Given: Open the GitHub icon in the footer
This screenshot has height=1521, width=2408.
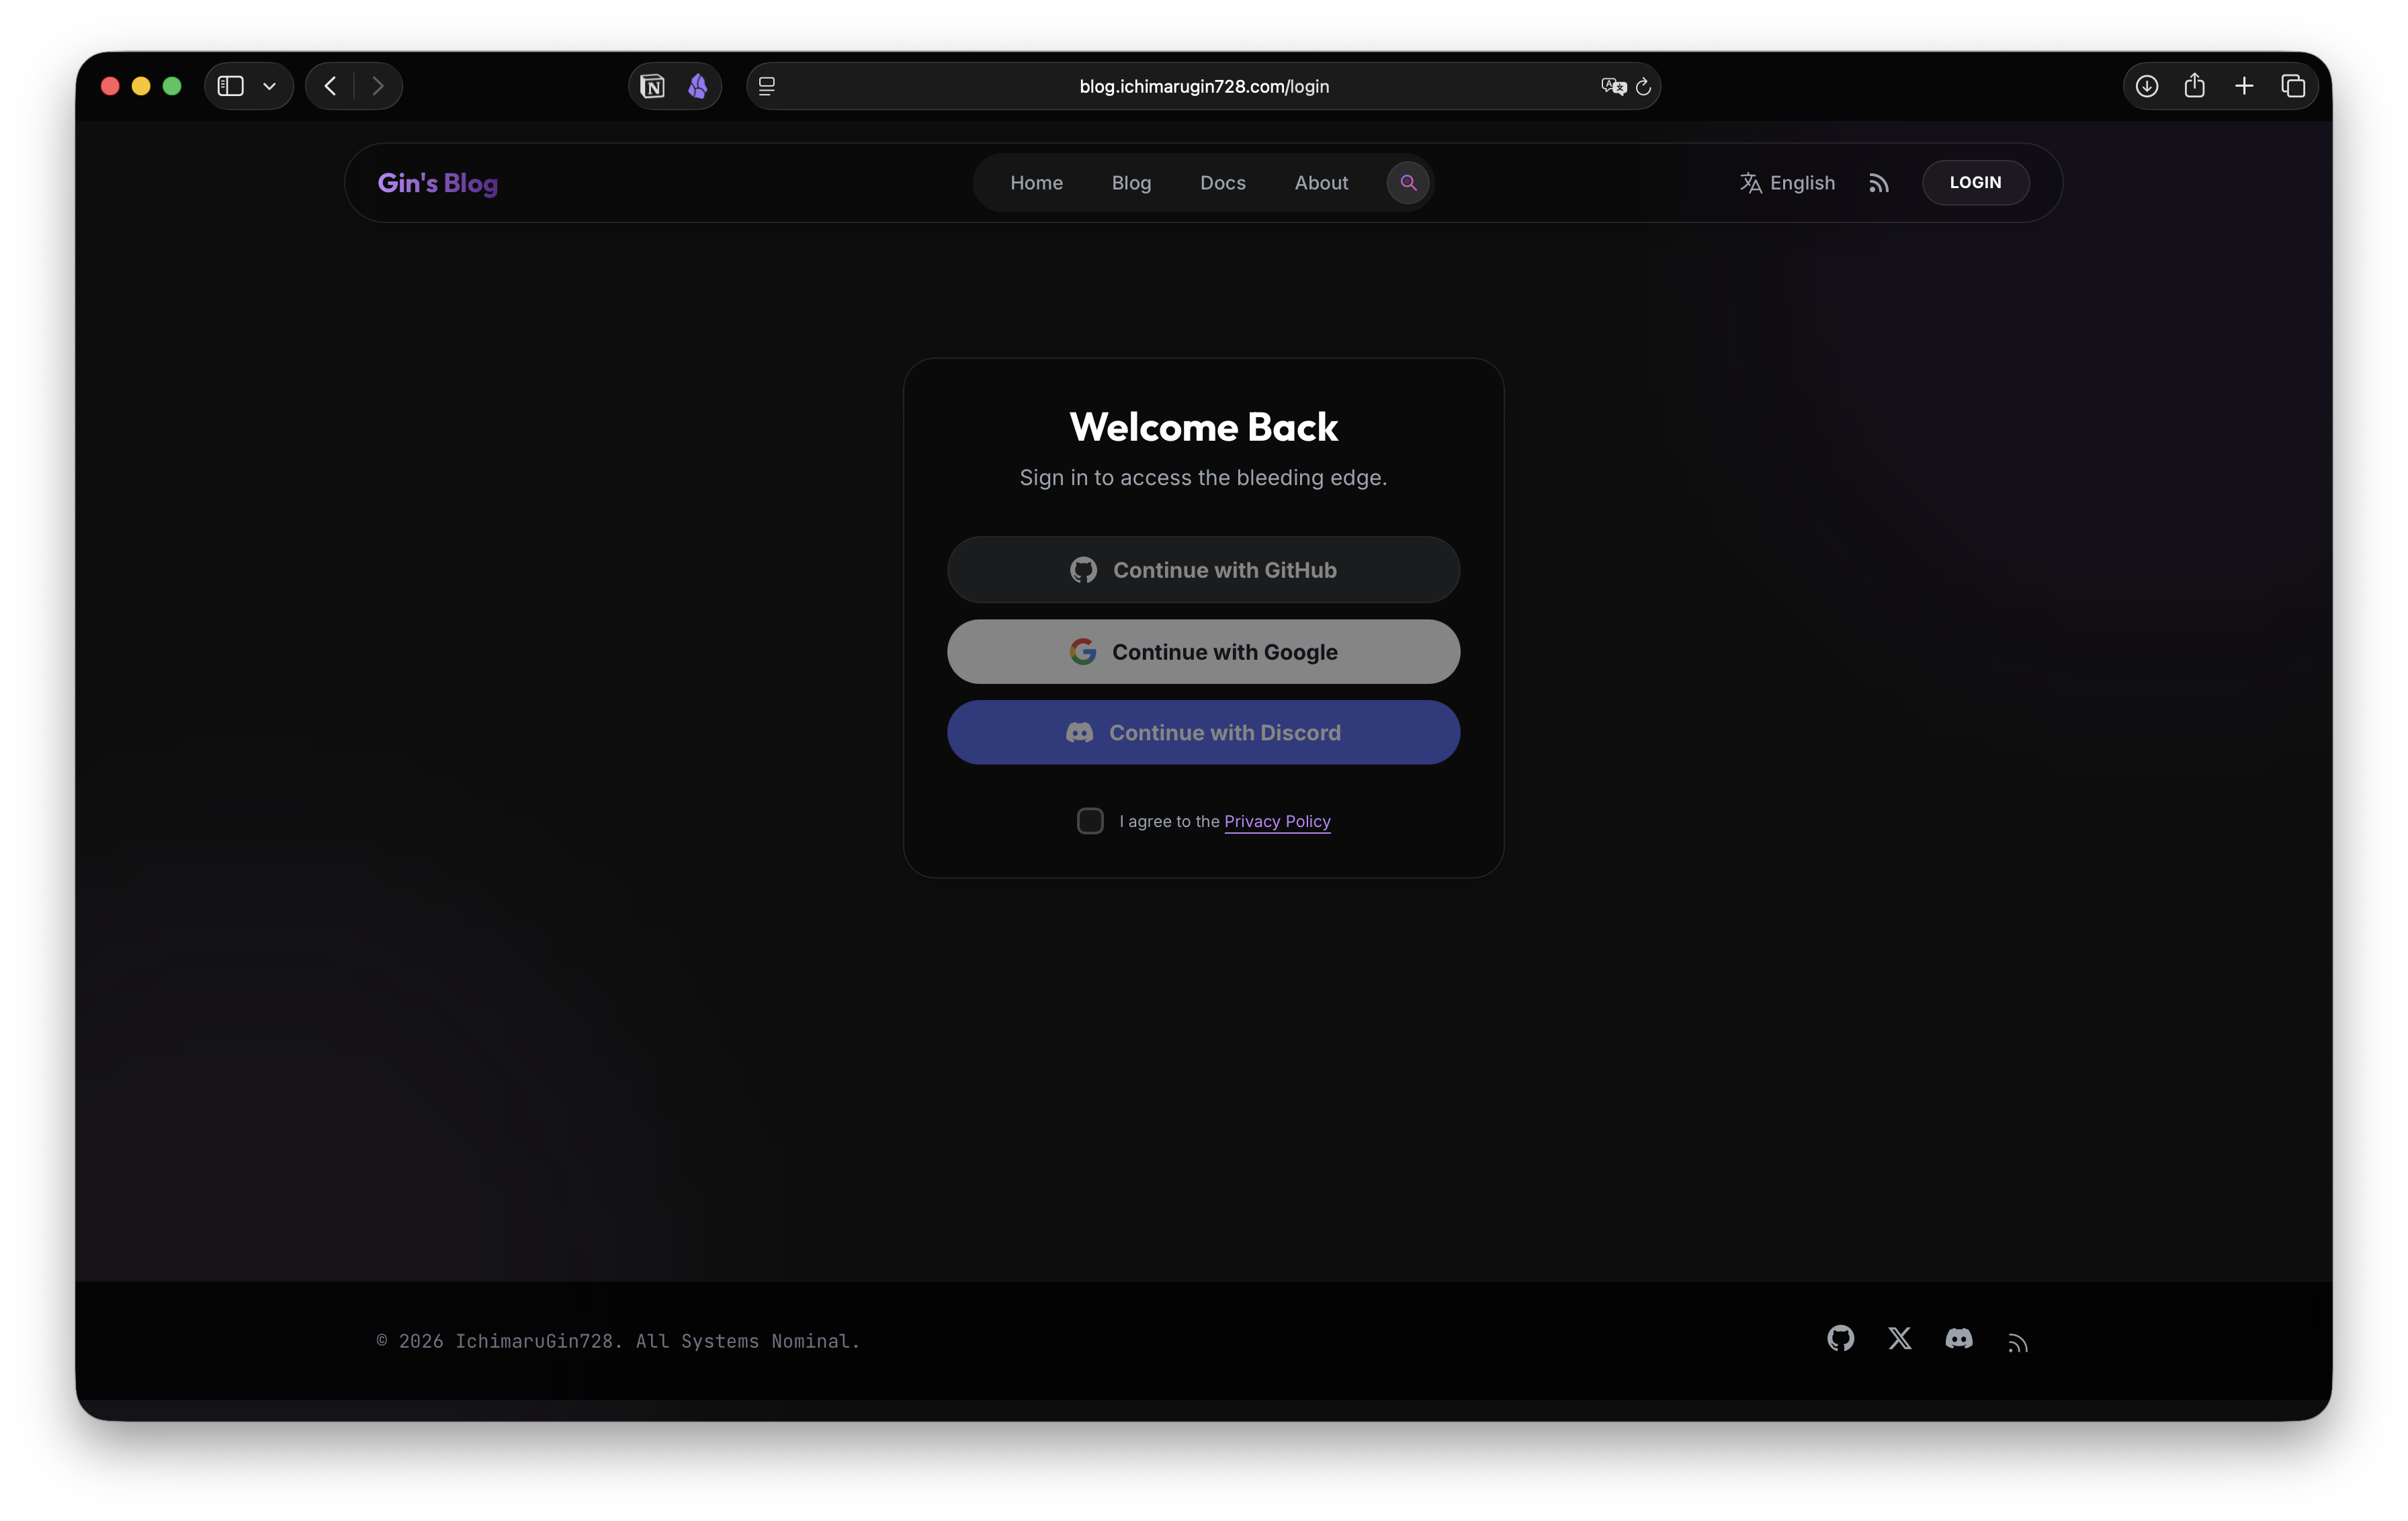Looking at the screenshot, I should click(x=1840, y=1338).
